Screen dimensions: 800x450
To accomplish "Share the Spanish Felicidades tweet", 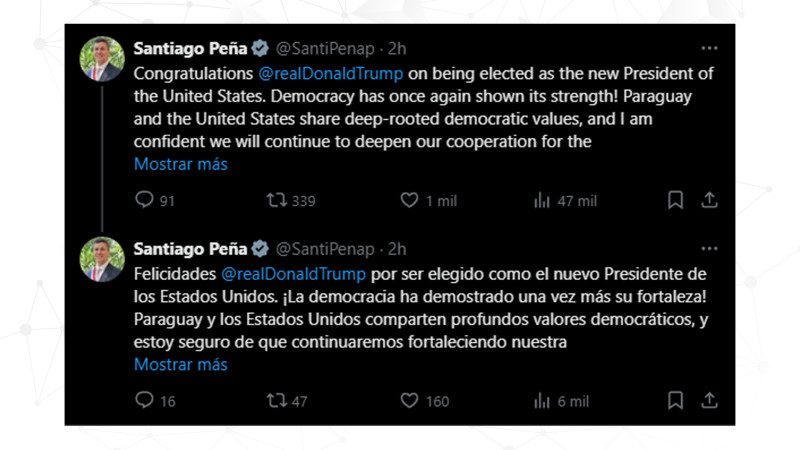I will tap(709, 400).
